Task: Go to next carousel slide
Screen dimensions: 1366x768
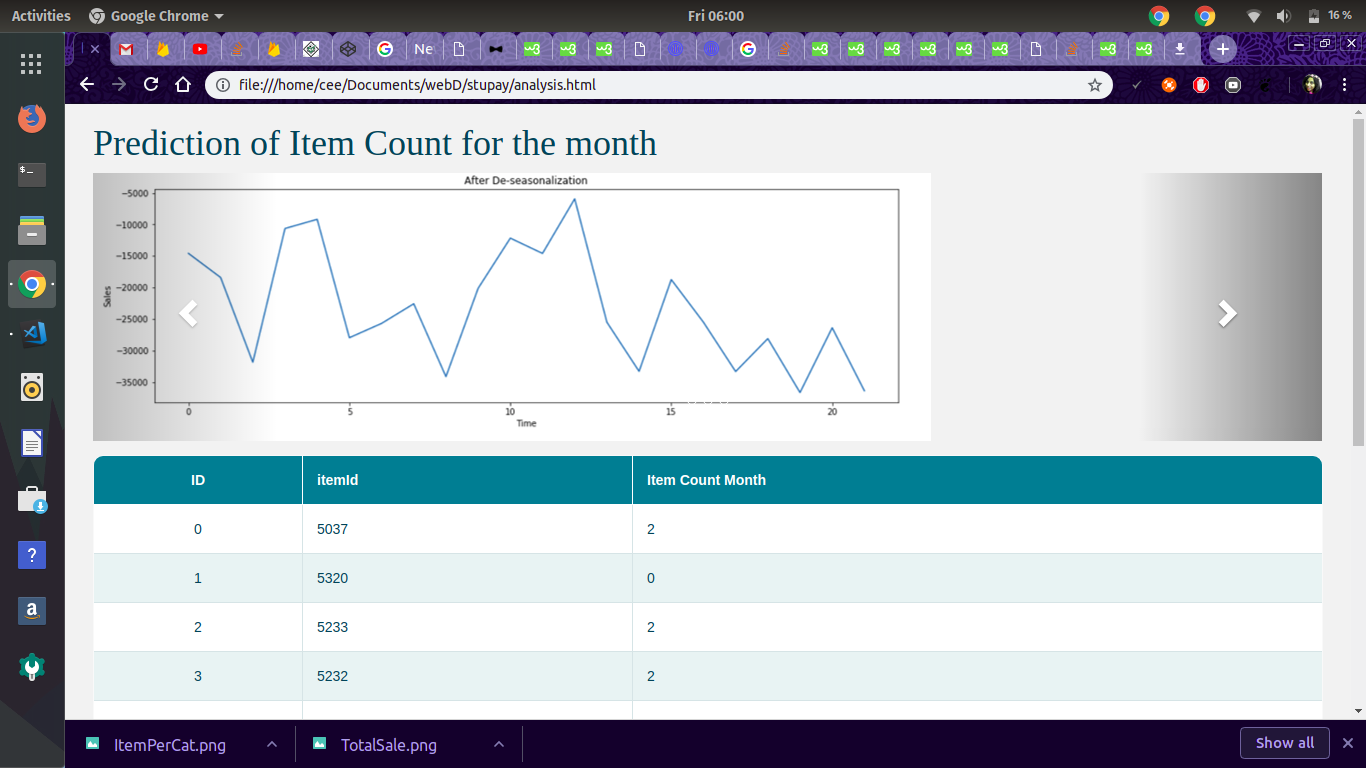Action: point(1227,314)
